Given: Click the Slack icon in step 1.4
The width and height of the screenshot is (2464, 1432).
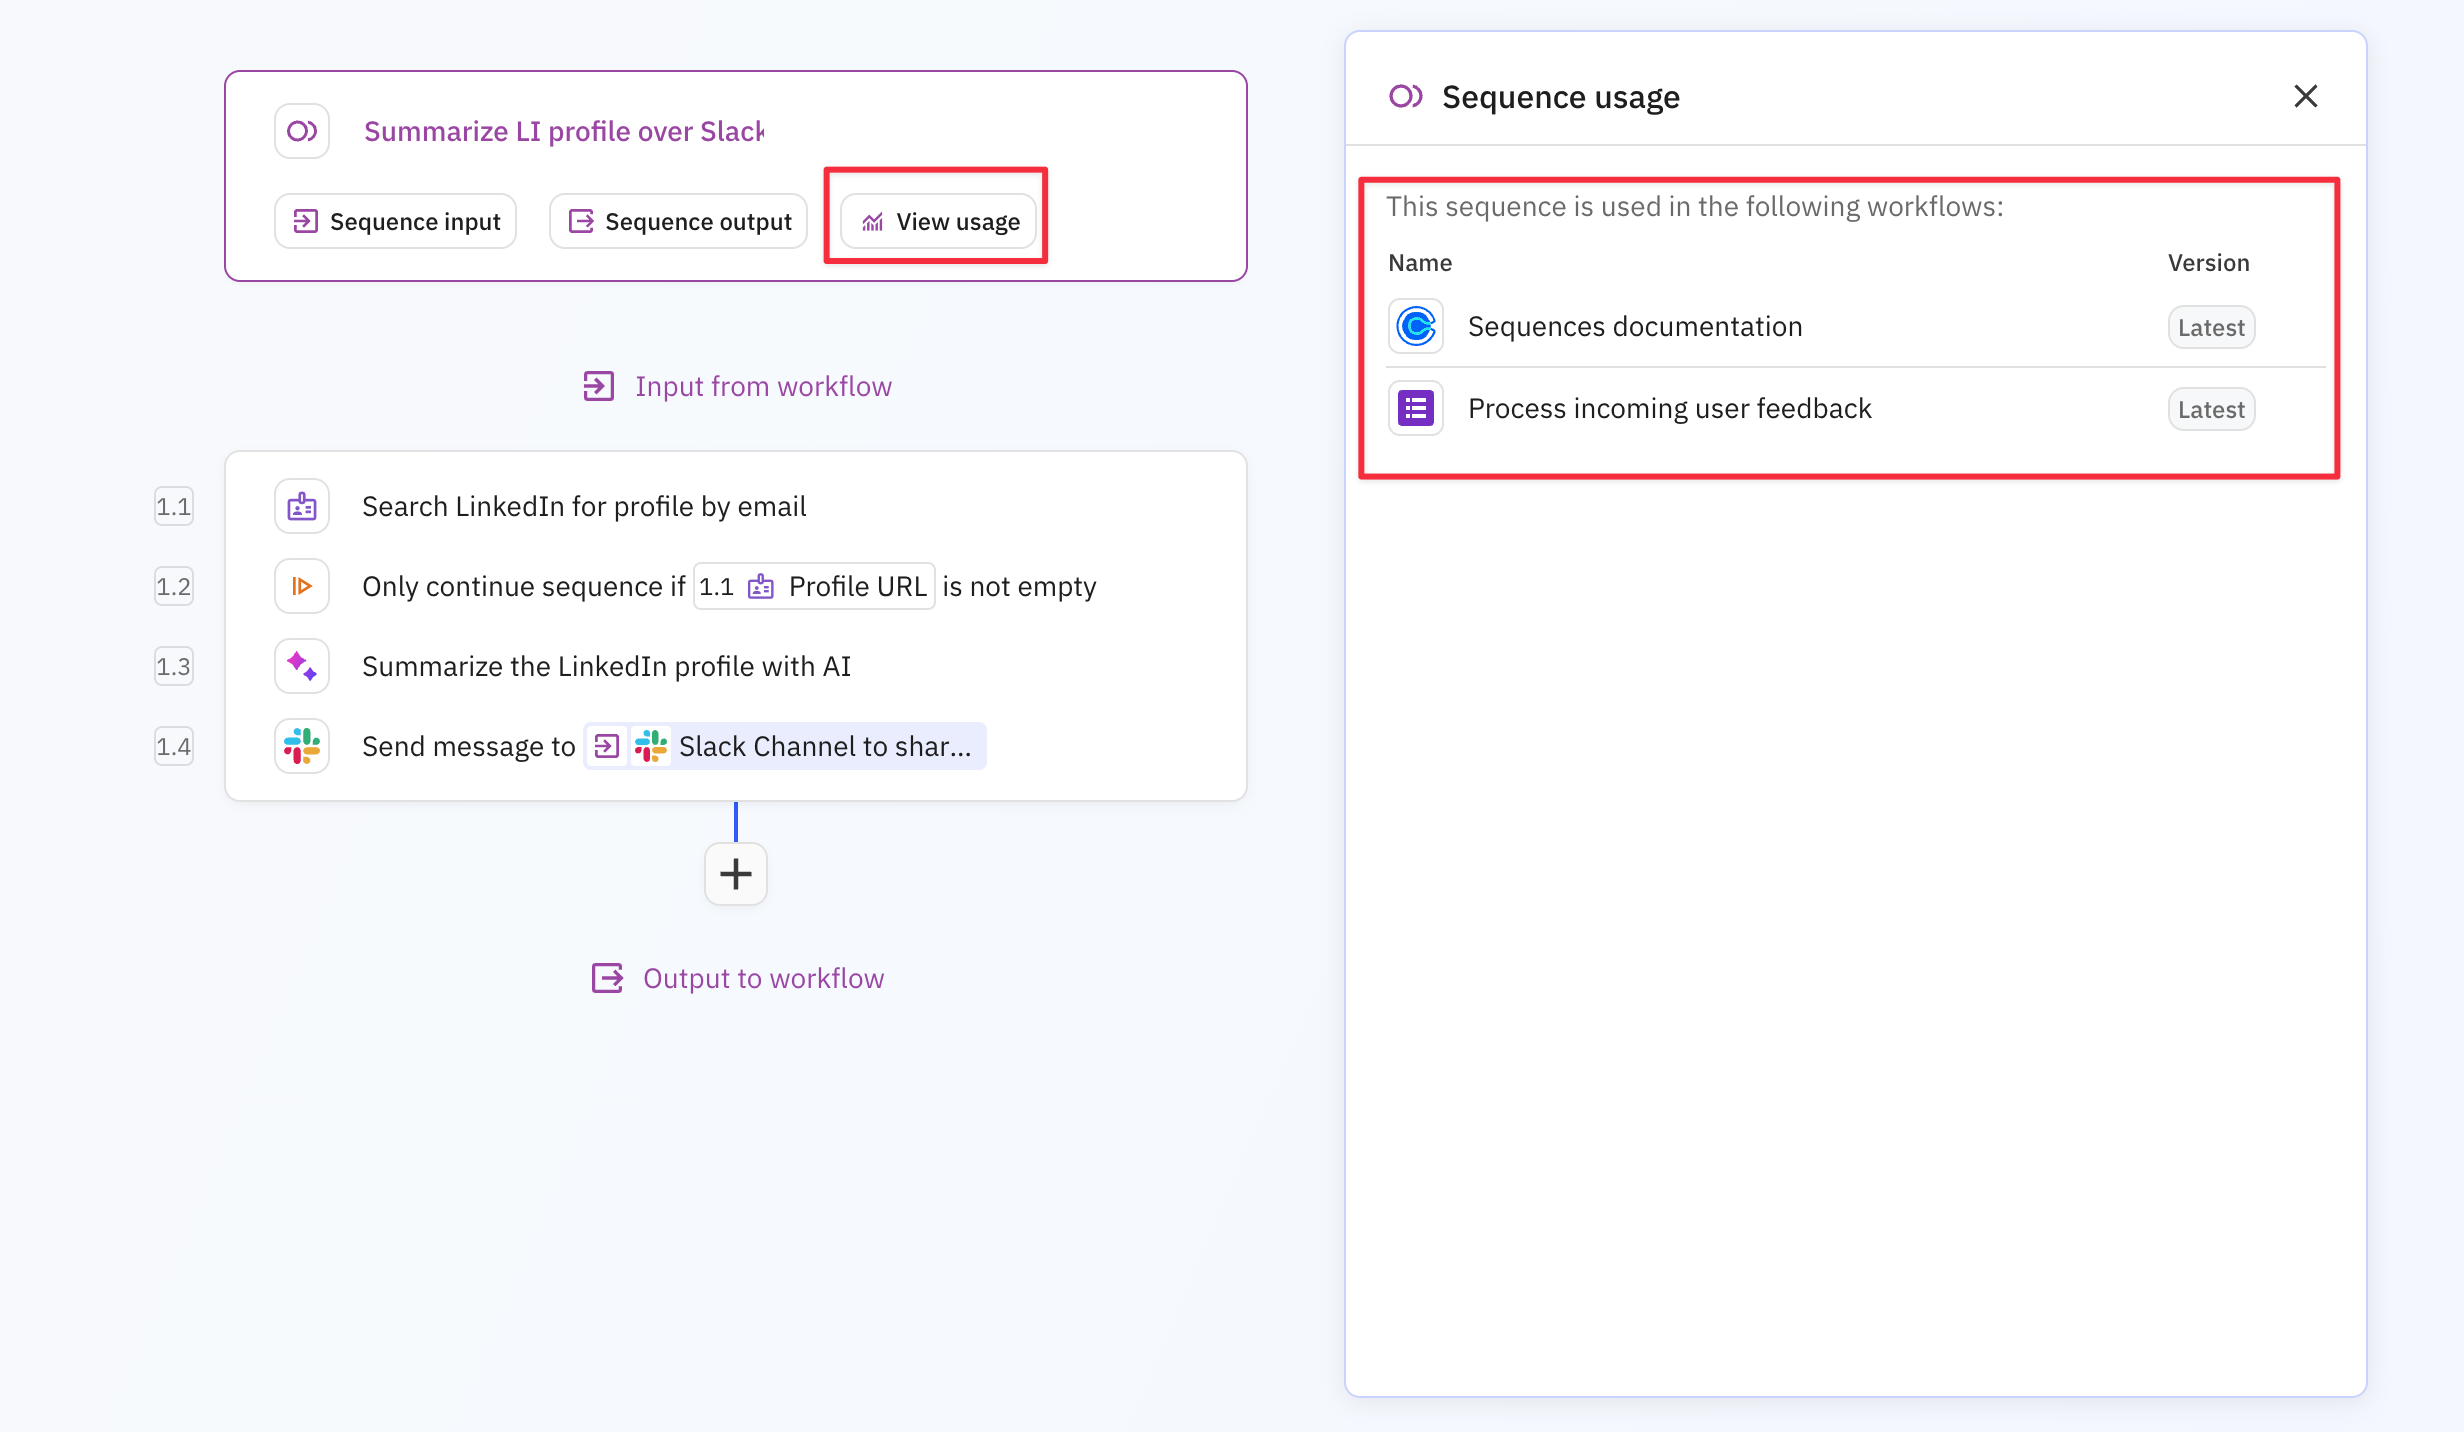Looking at the screenshot, I should [x=301, y=746].
